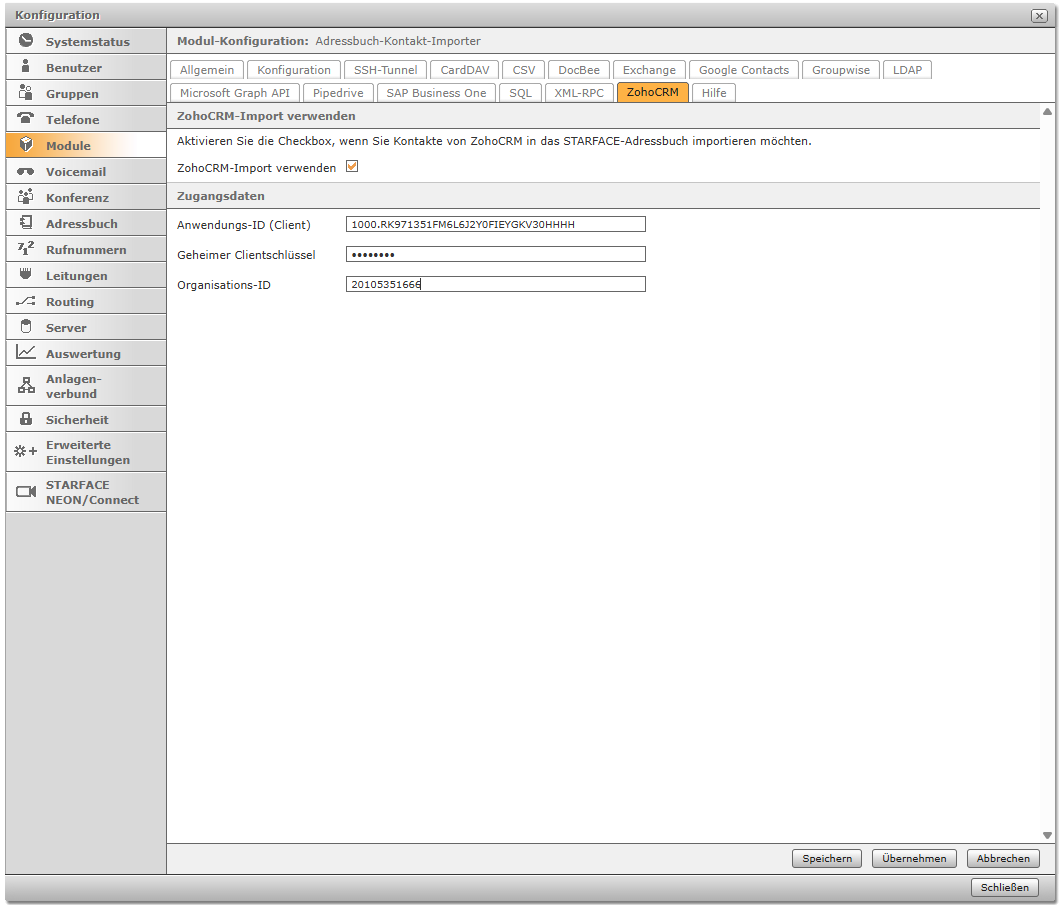Switch to the Hilfe tab
Image resolution: width=1064 pixels, height=910 pixels.
pyautogui.click(x=714, y=93)
